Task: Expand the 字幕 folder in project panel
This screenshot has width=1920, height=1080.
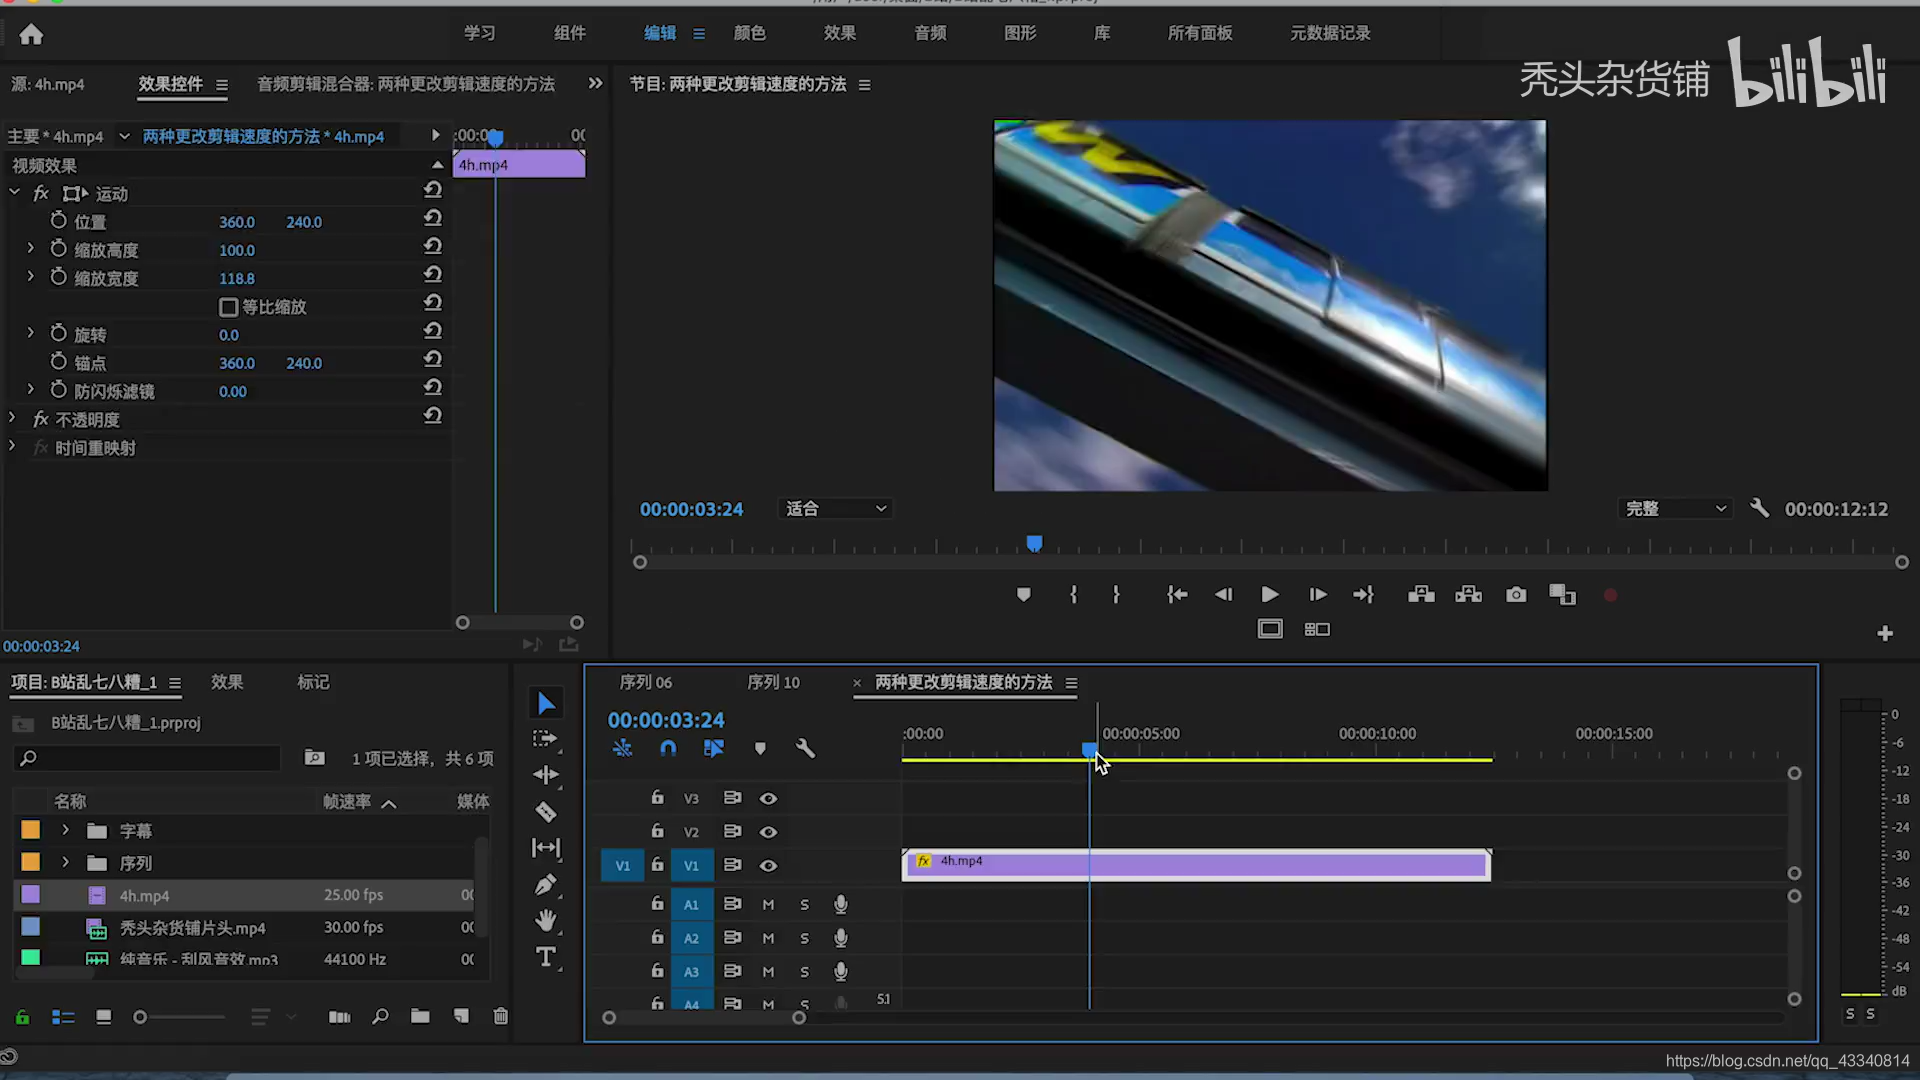Action: 66,830
